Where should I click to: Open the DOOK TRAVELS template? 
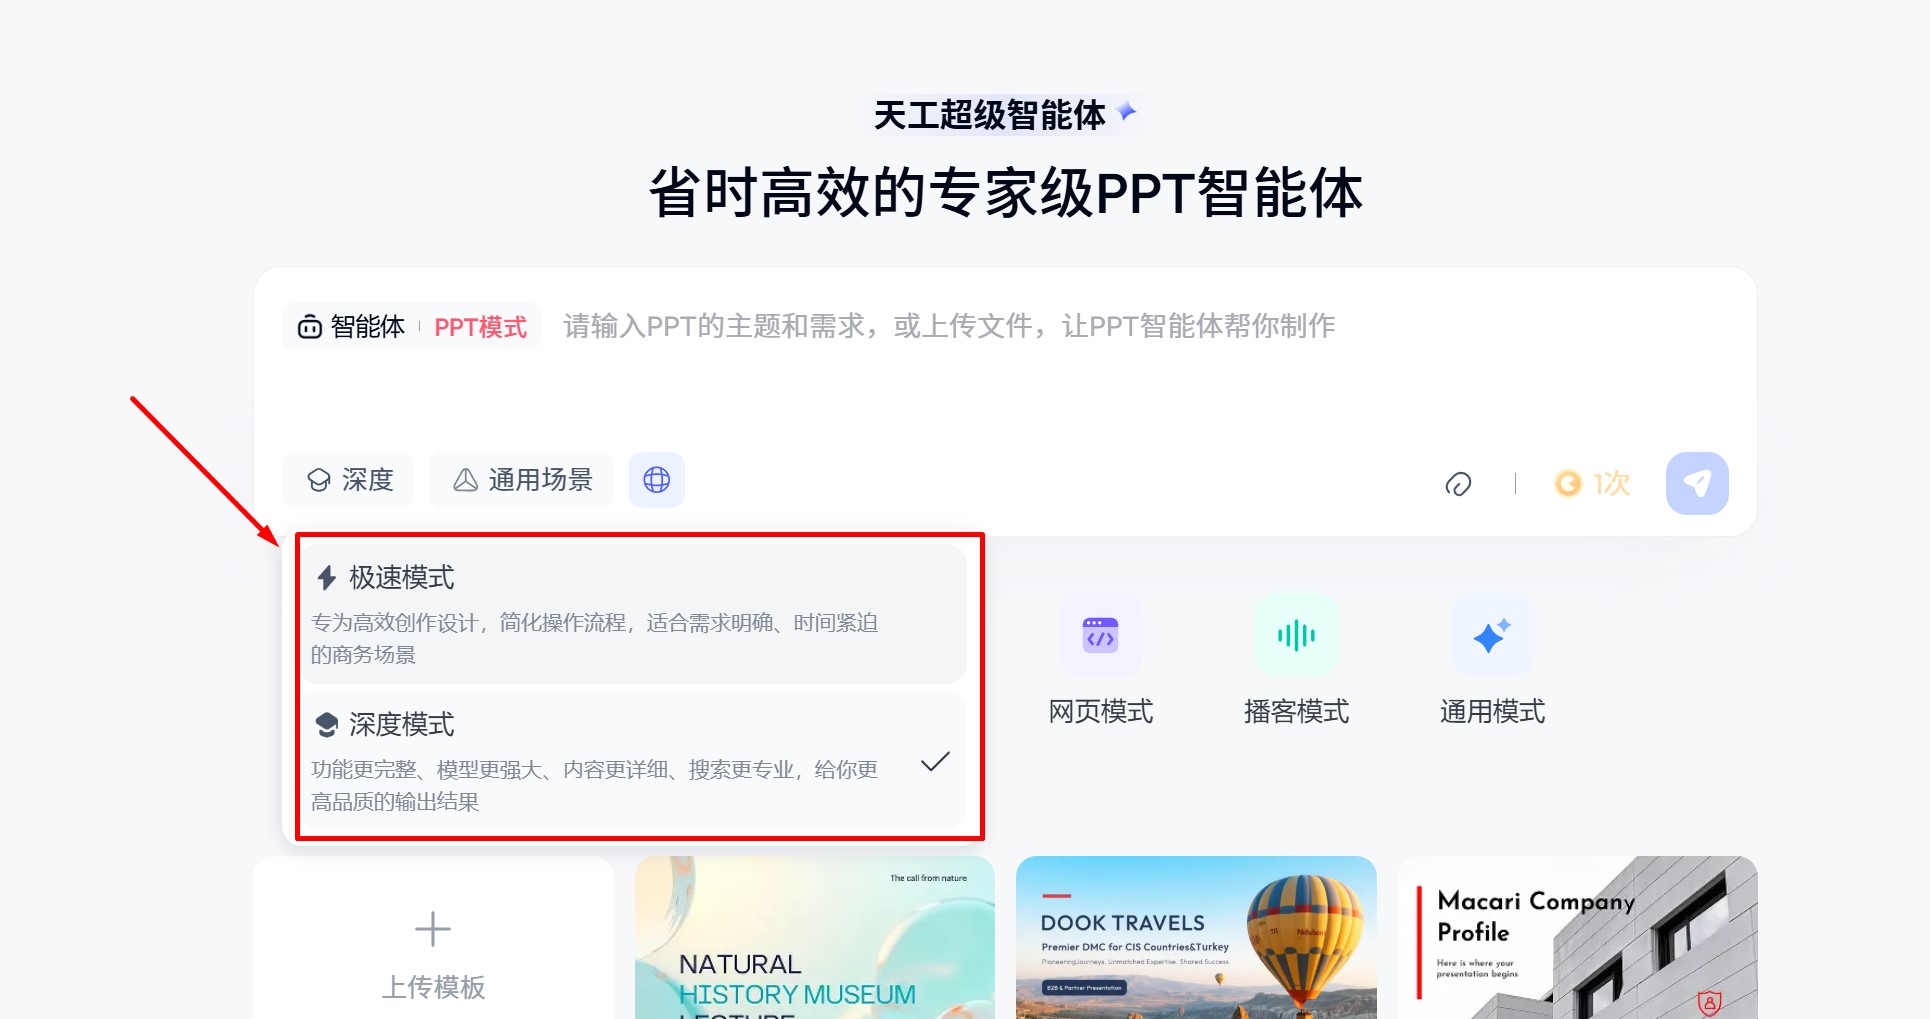tap(1196, 938)
